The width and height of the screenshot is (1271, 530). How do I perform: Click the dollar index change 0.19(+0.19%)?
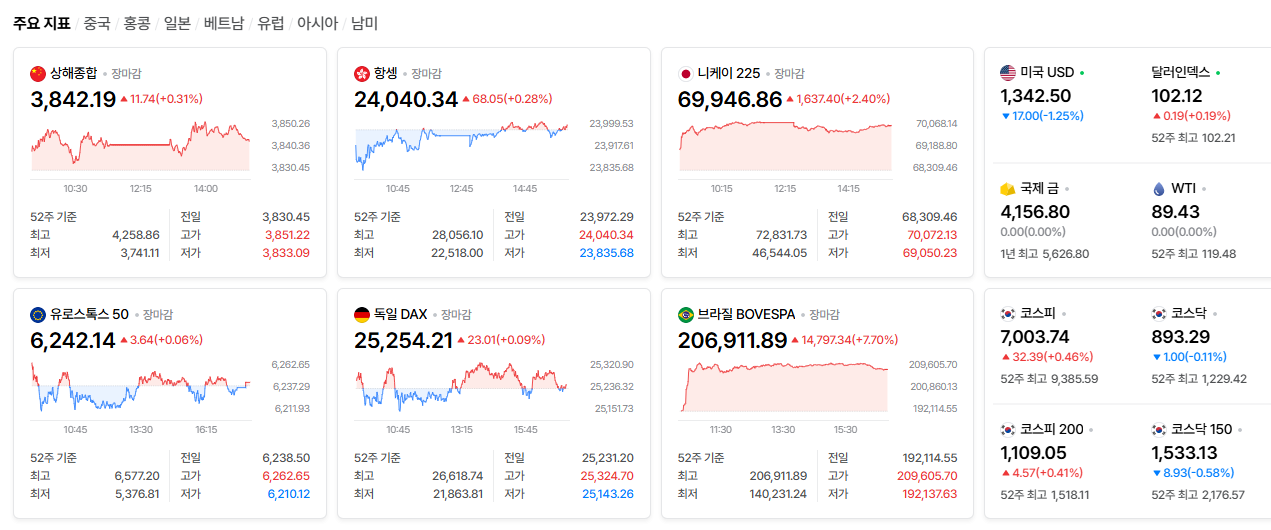click(x=1191, y=116)
